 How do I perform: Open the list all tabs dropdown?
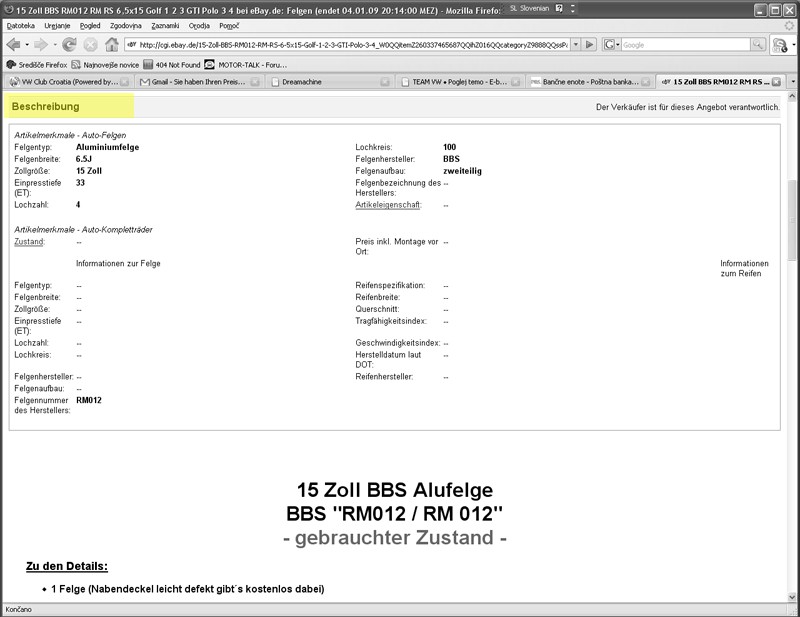click(x=793, y=82)
